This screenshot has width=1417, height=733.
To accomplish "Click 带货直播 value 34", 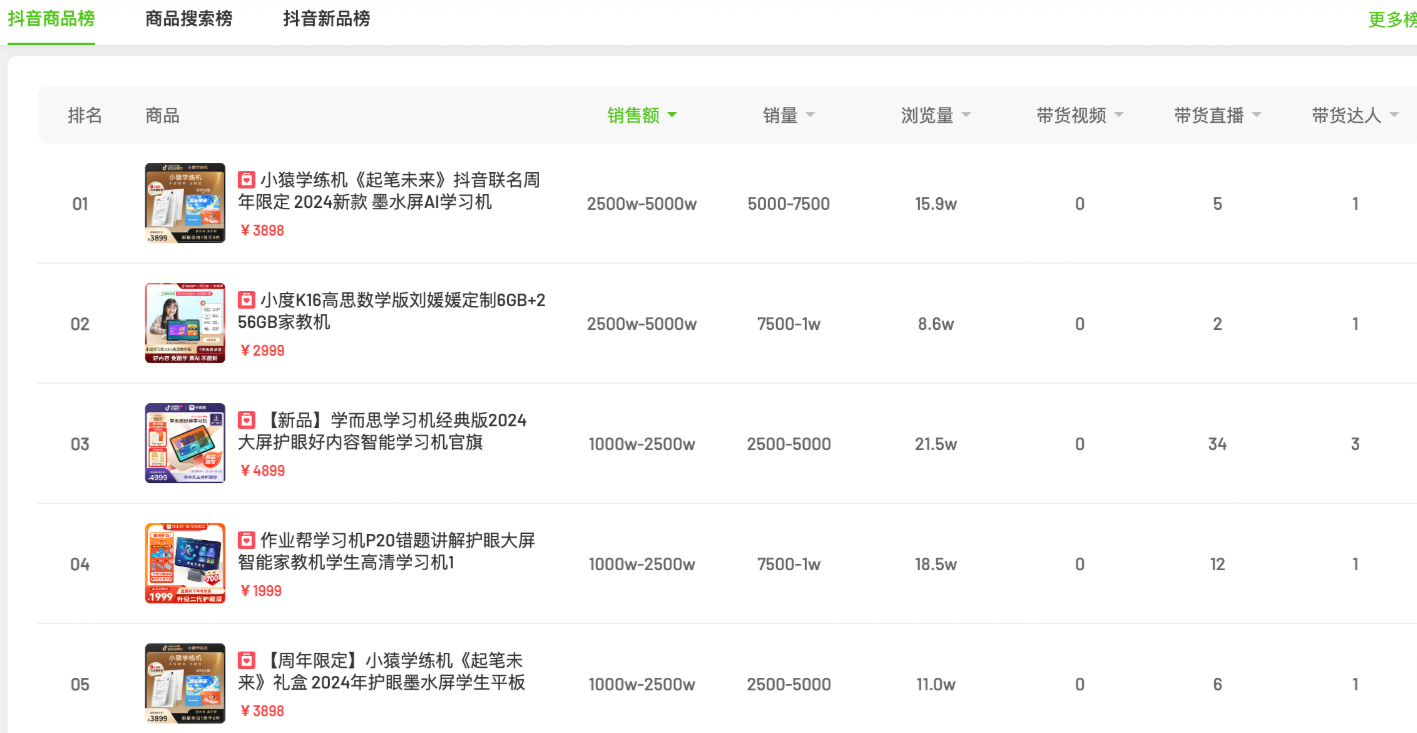I will (x=1217, y=444).
